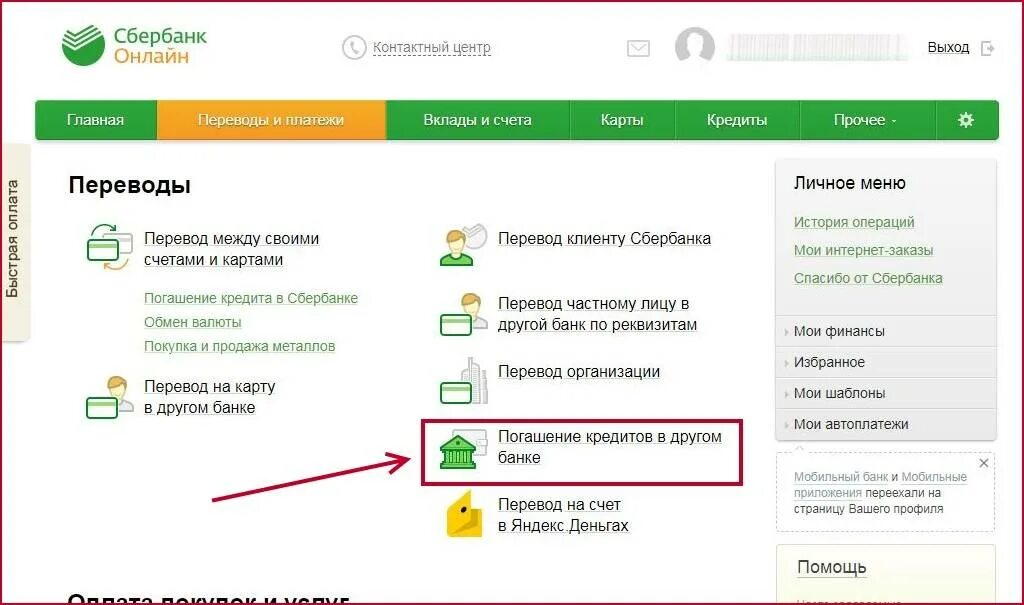Open Перевод на карту в другом банке
The height and width of the screenshot is (605, 1024).
(x=210, y=397)
